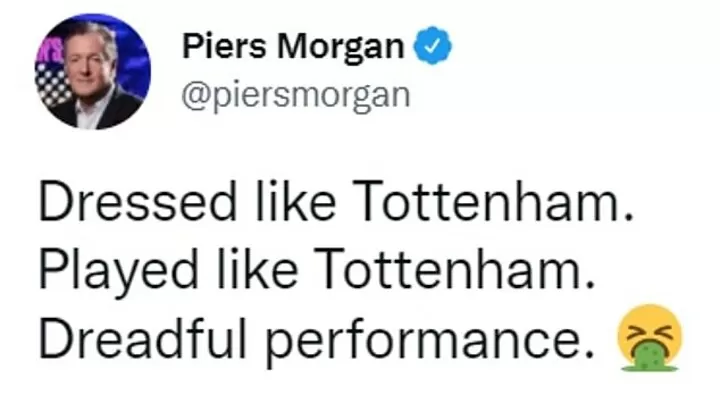Click the white tick inside the badge

pos(433,45)
